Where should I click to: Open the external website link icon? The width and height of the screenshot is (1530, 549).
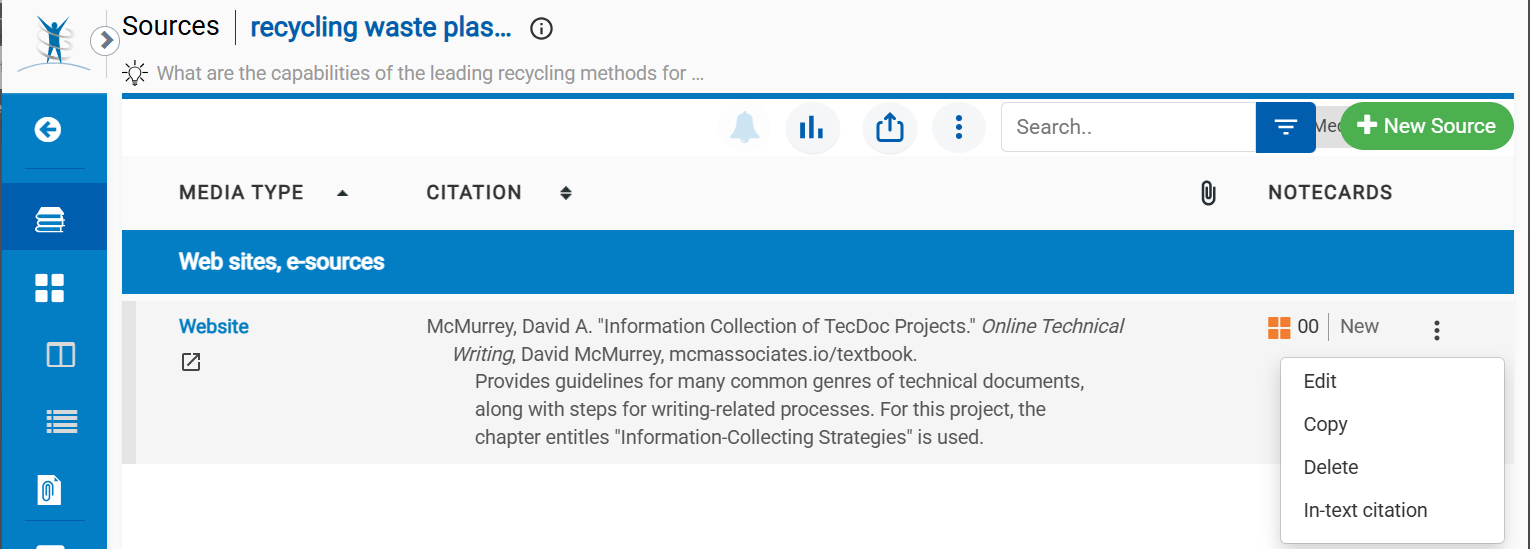[x=190, y=362]
